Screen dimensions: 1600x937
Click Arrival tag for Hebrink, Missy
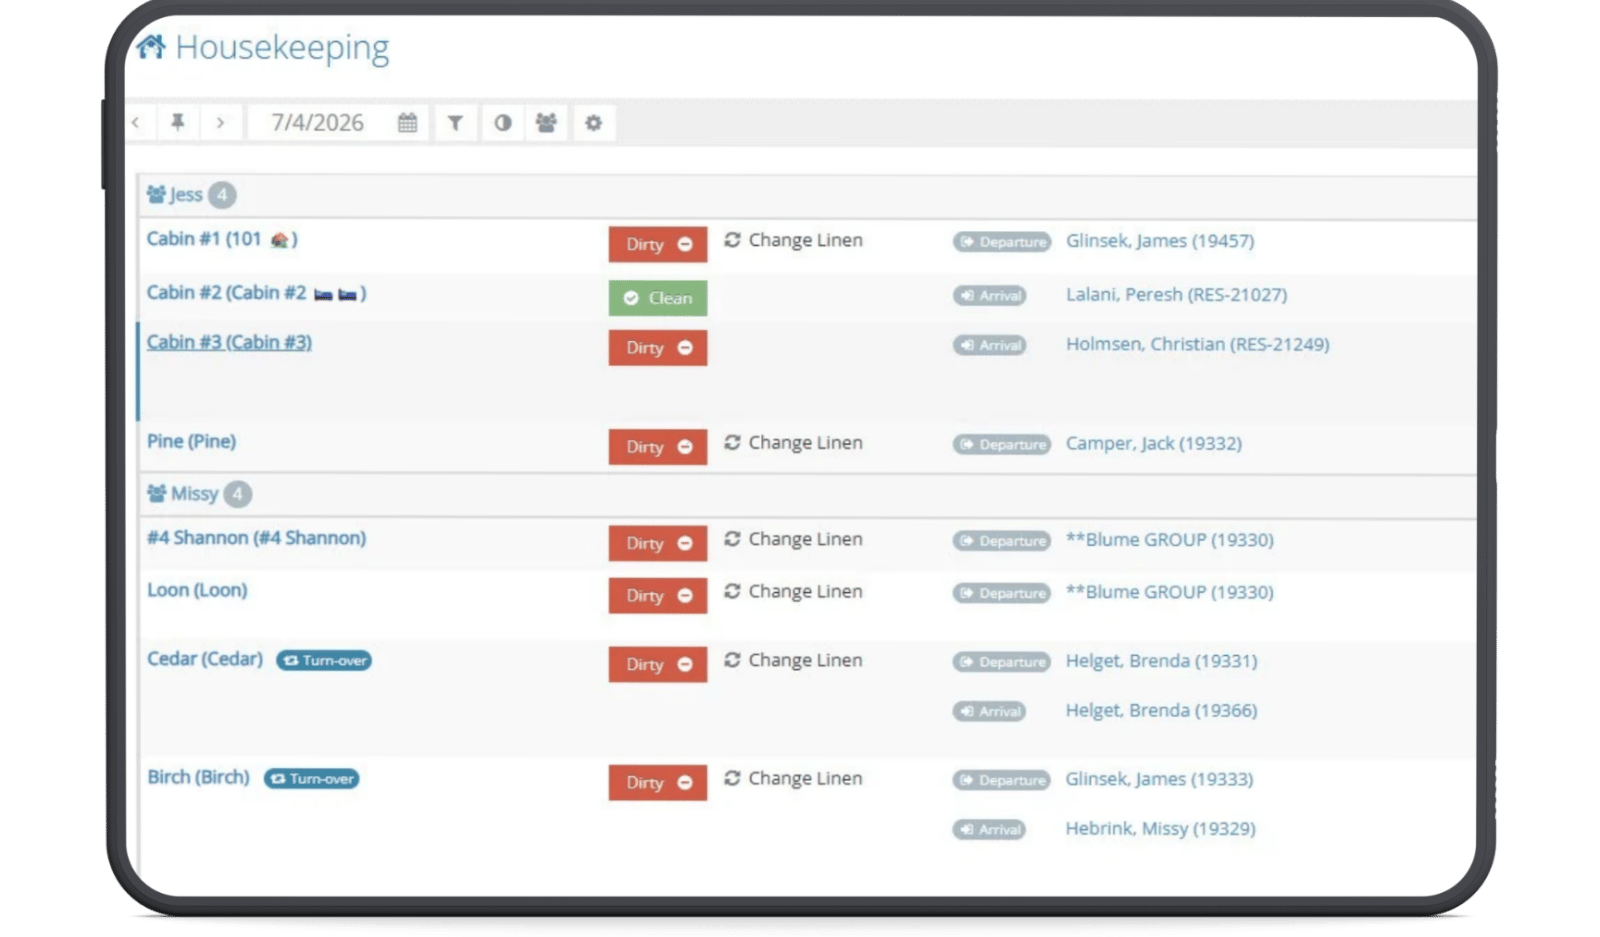pos(989,829)
